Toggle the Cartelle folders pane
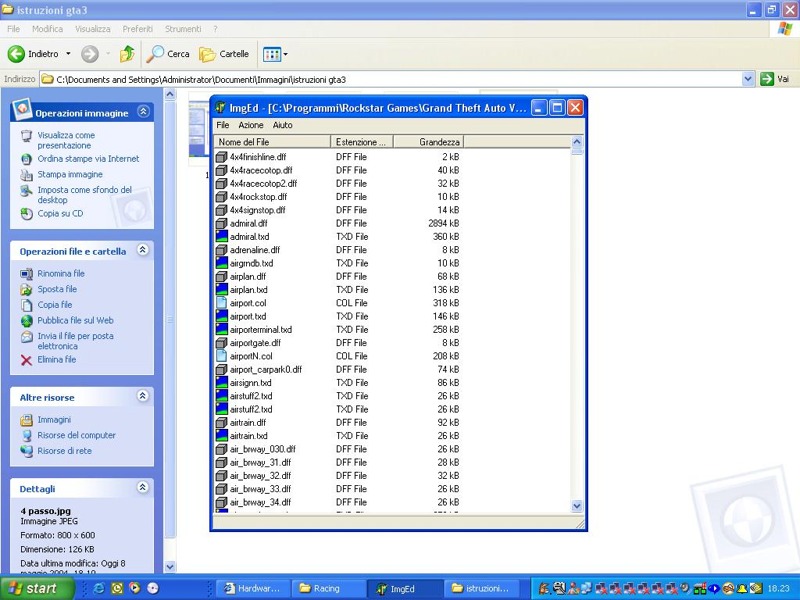Viewport: 800px width, 600px height. click(x=224, y=54)
